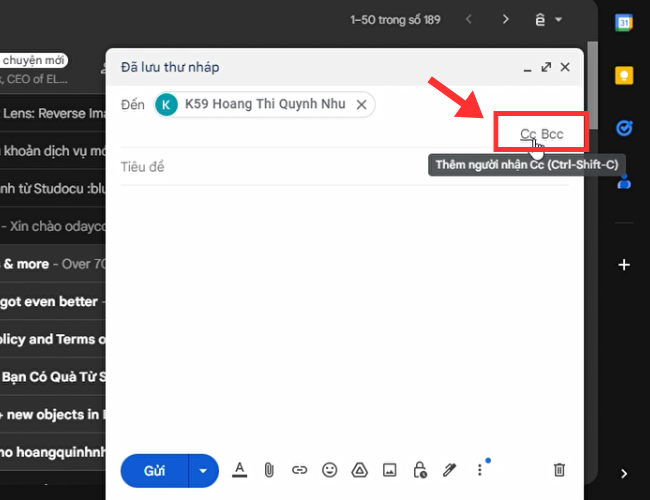This screenshot has height=500, width=650.
Task: Open more compose options three-dot menu
Action: click(x=480, y=469)
